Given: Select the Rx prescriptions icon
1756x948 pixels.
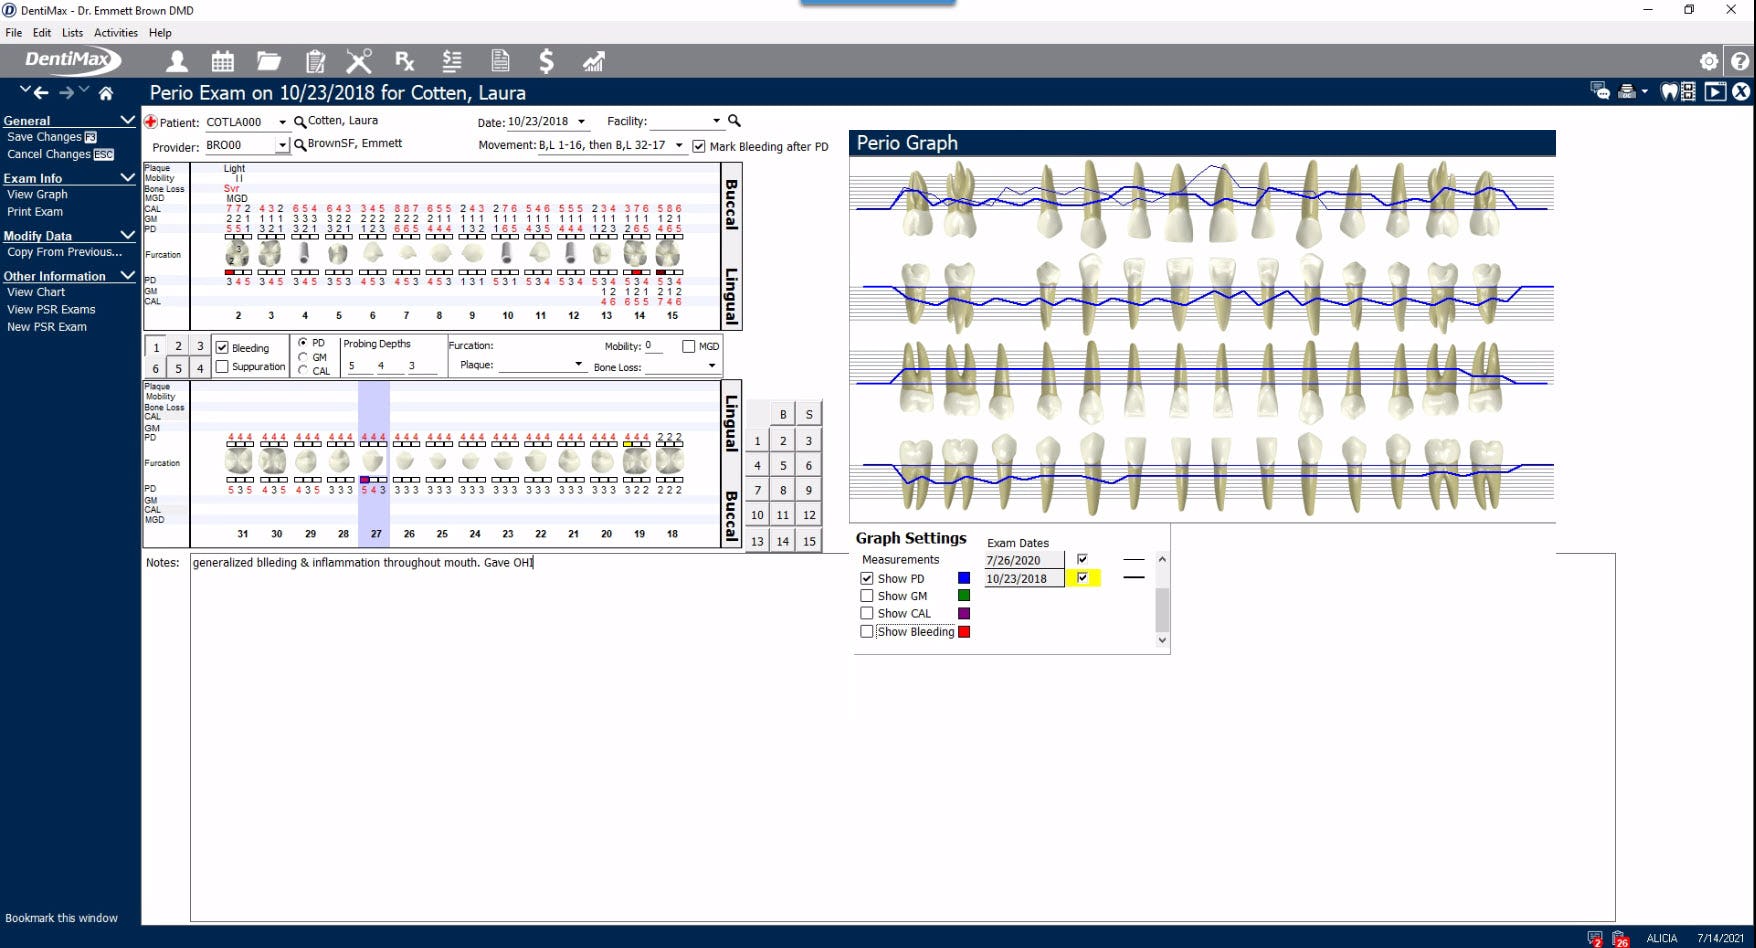Looking at the screenshot, I should pyautogui.click(x=404, y=61).
